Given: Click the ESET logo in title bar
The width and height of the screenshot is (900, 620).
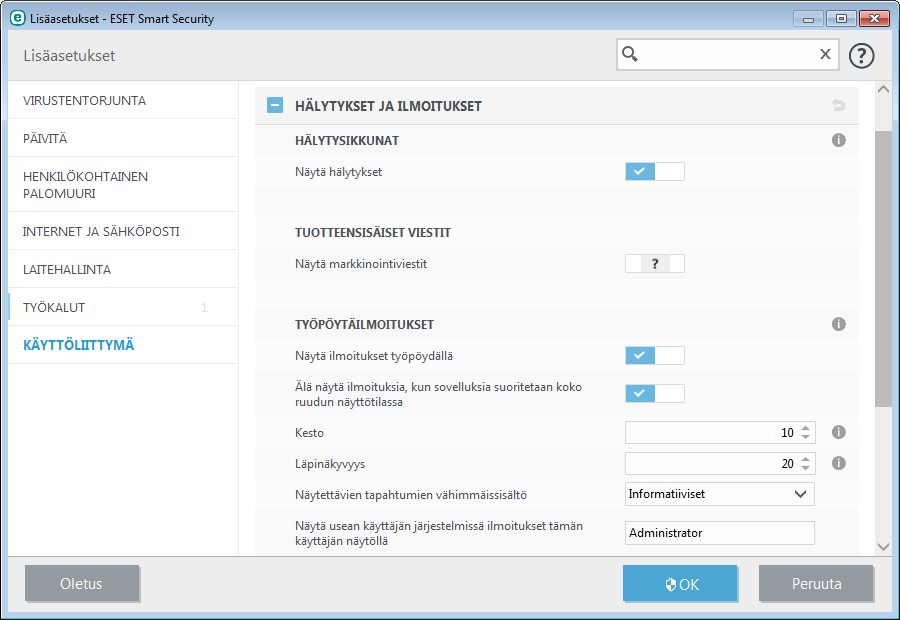Looking at the screenshot, I should [18, 18].
